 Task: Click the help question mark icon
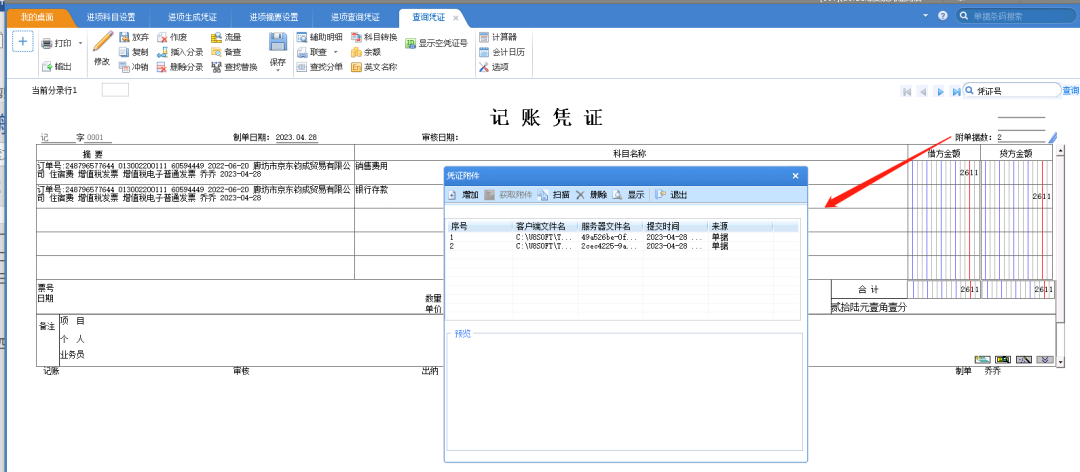click(x=942, y=16)
